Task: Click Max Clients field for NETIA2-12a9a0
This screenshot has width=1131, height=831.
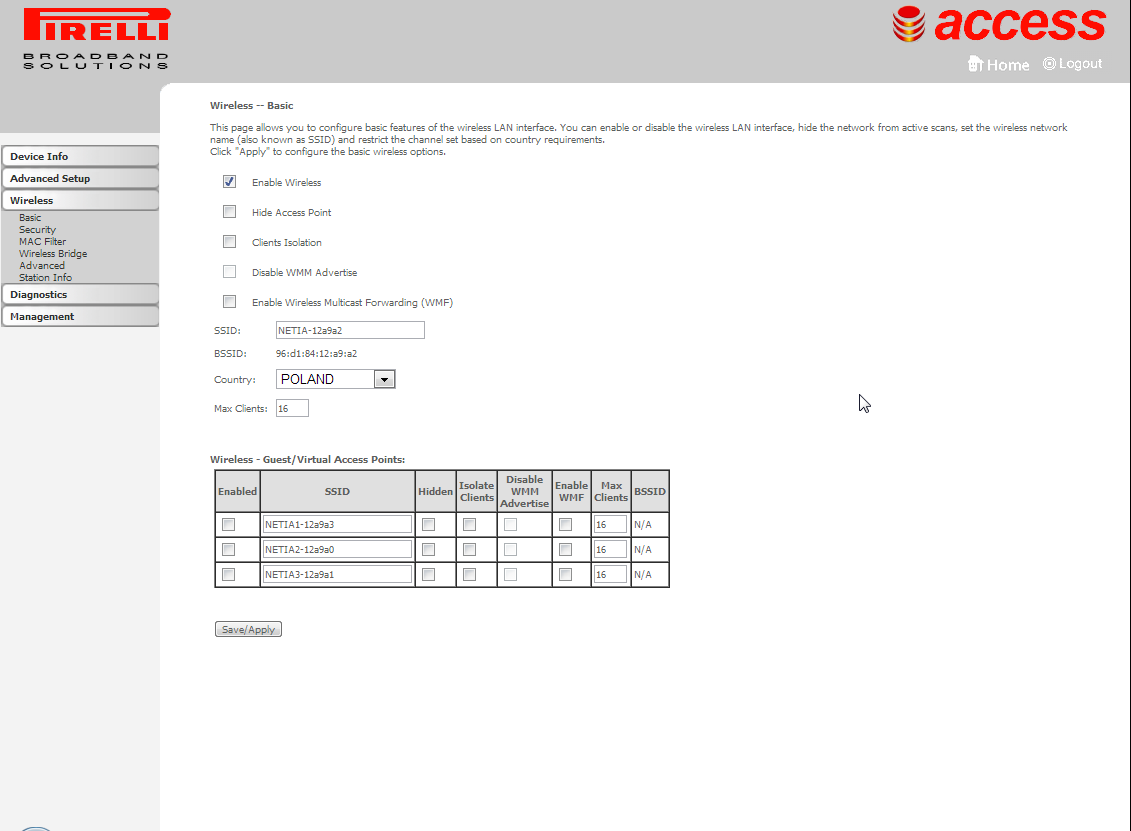Action: pos(610,550)
